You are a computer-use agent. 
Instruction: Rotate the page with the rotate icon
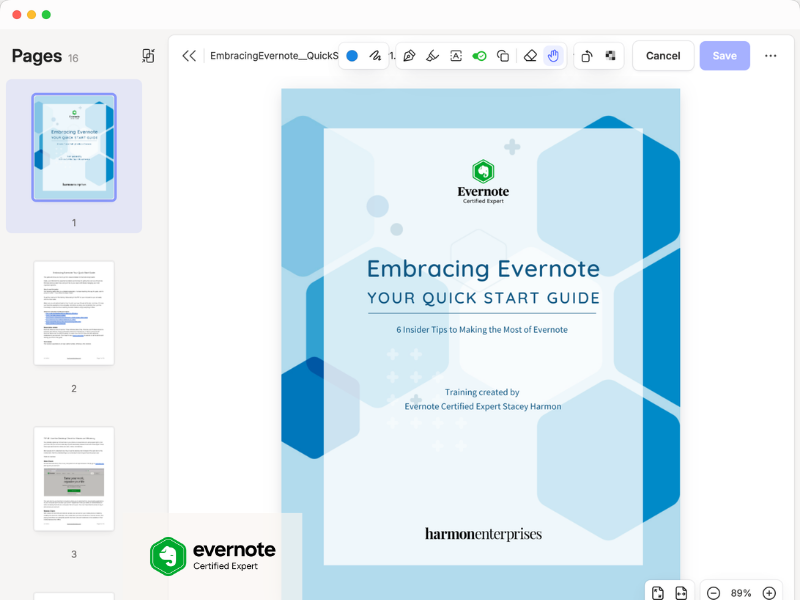click(587, 56)
